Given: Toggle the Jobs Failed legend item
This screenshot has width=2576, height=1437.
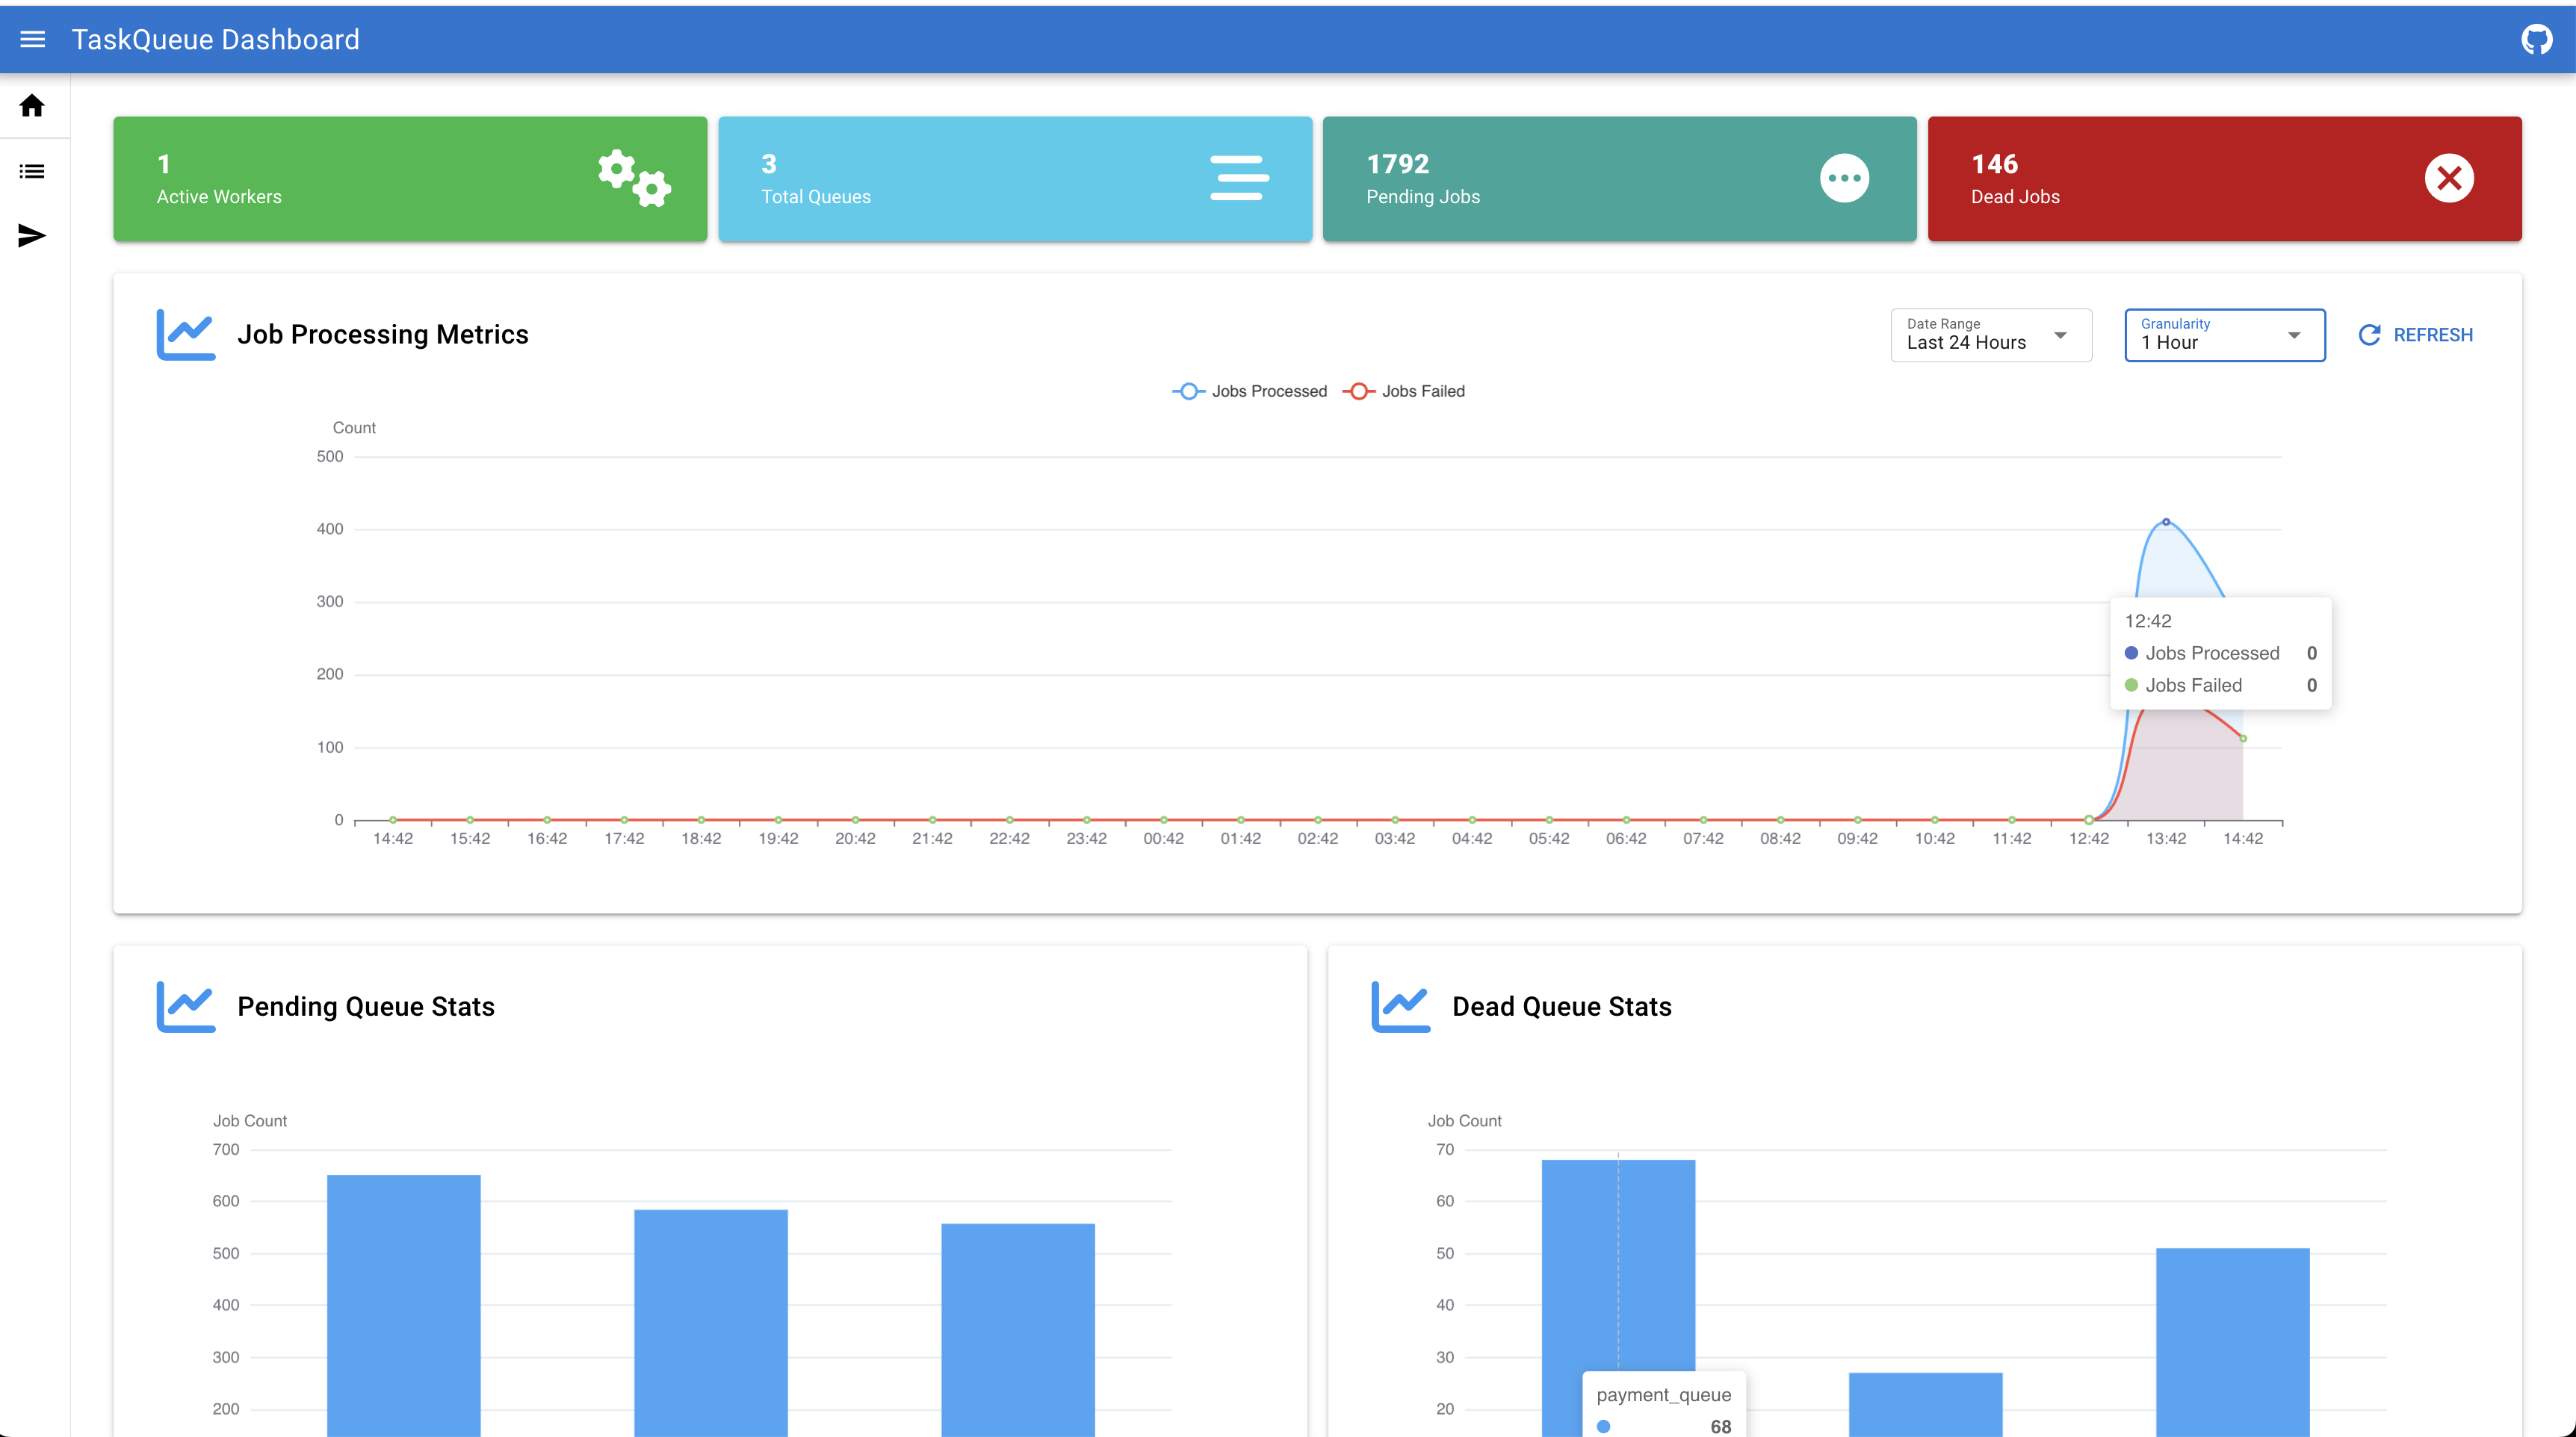Looking at the screenshot, I should 1404,391.
